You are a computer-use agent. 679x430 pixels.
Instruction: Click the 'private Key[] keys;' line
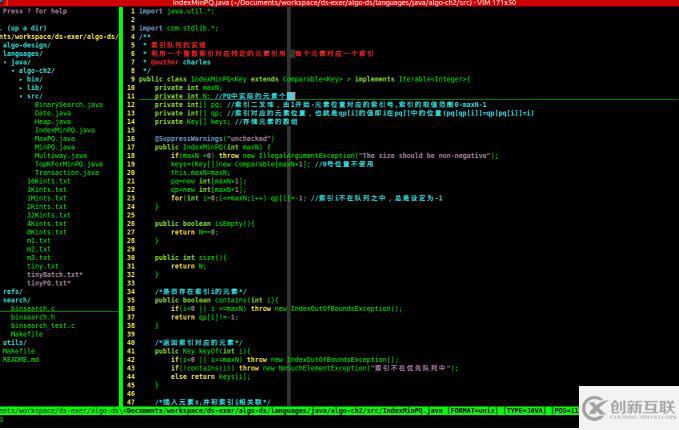(226, 122)
